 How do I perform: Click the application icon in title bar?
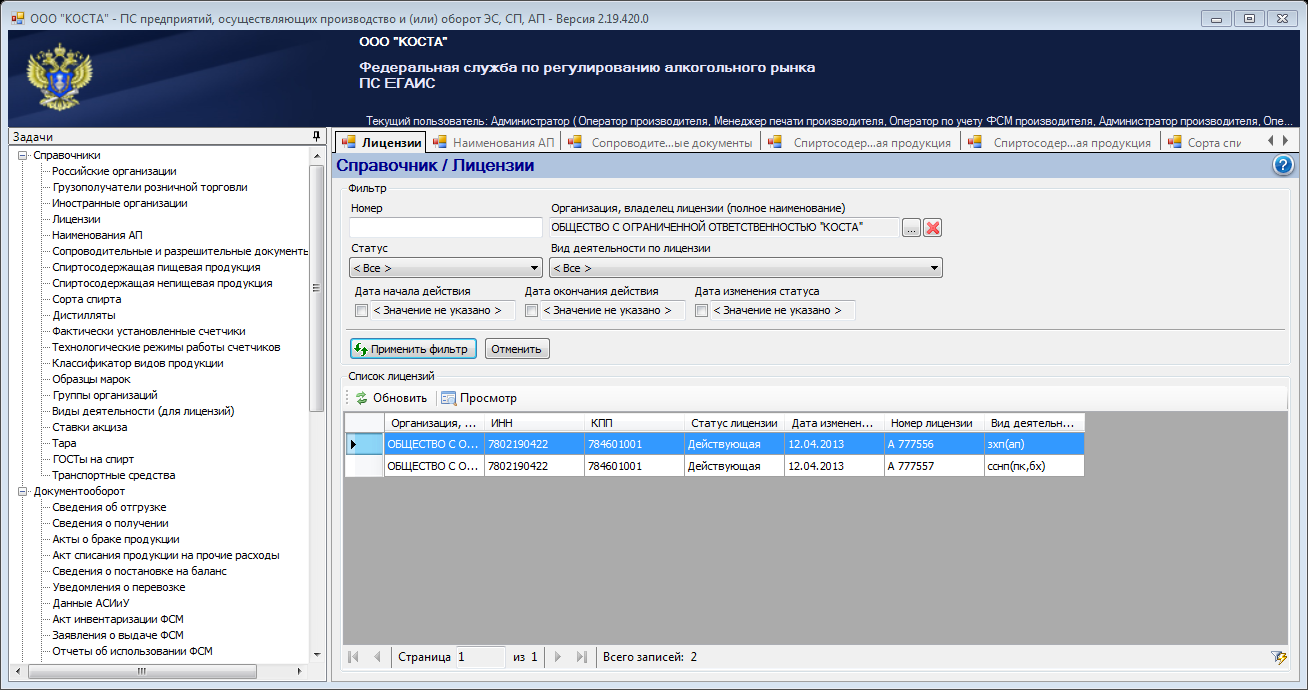(17, 17)
